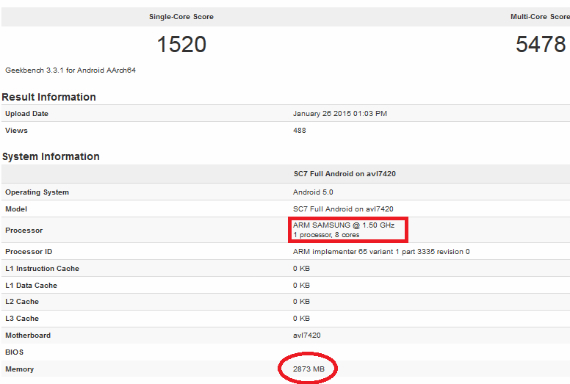Select the Single-Core Score heading
570x384 pixels.
[181, 17]
